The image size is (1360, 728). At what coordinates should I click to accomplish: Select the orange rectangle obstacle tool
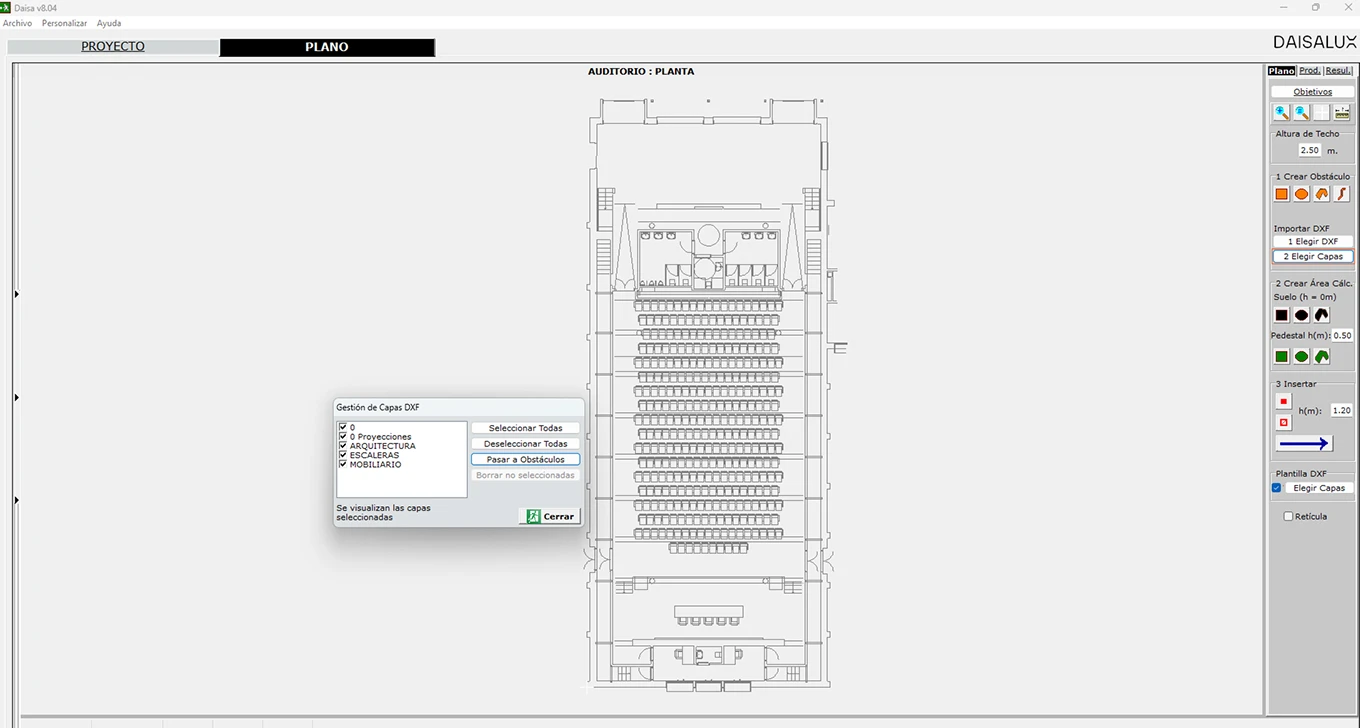tap(1282, 194)
